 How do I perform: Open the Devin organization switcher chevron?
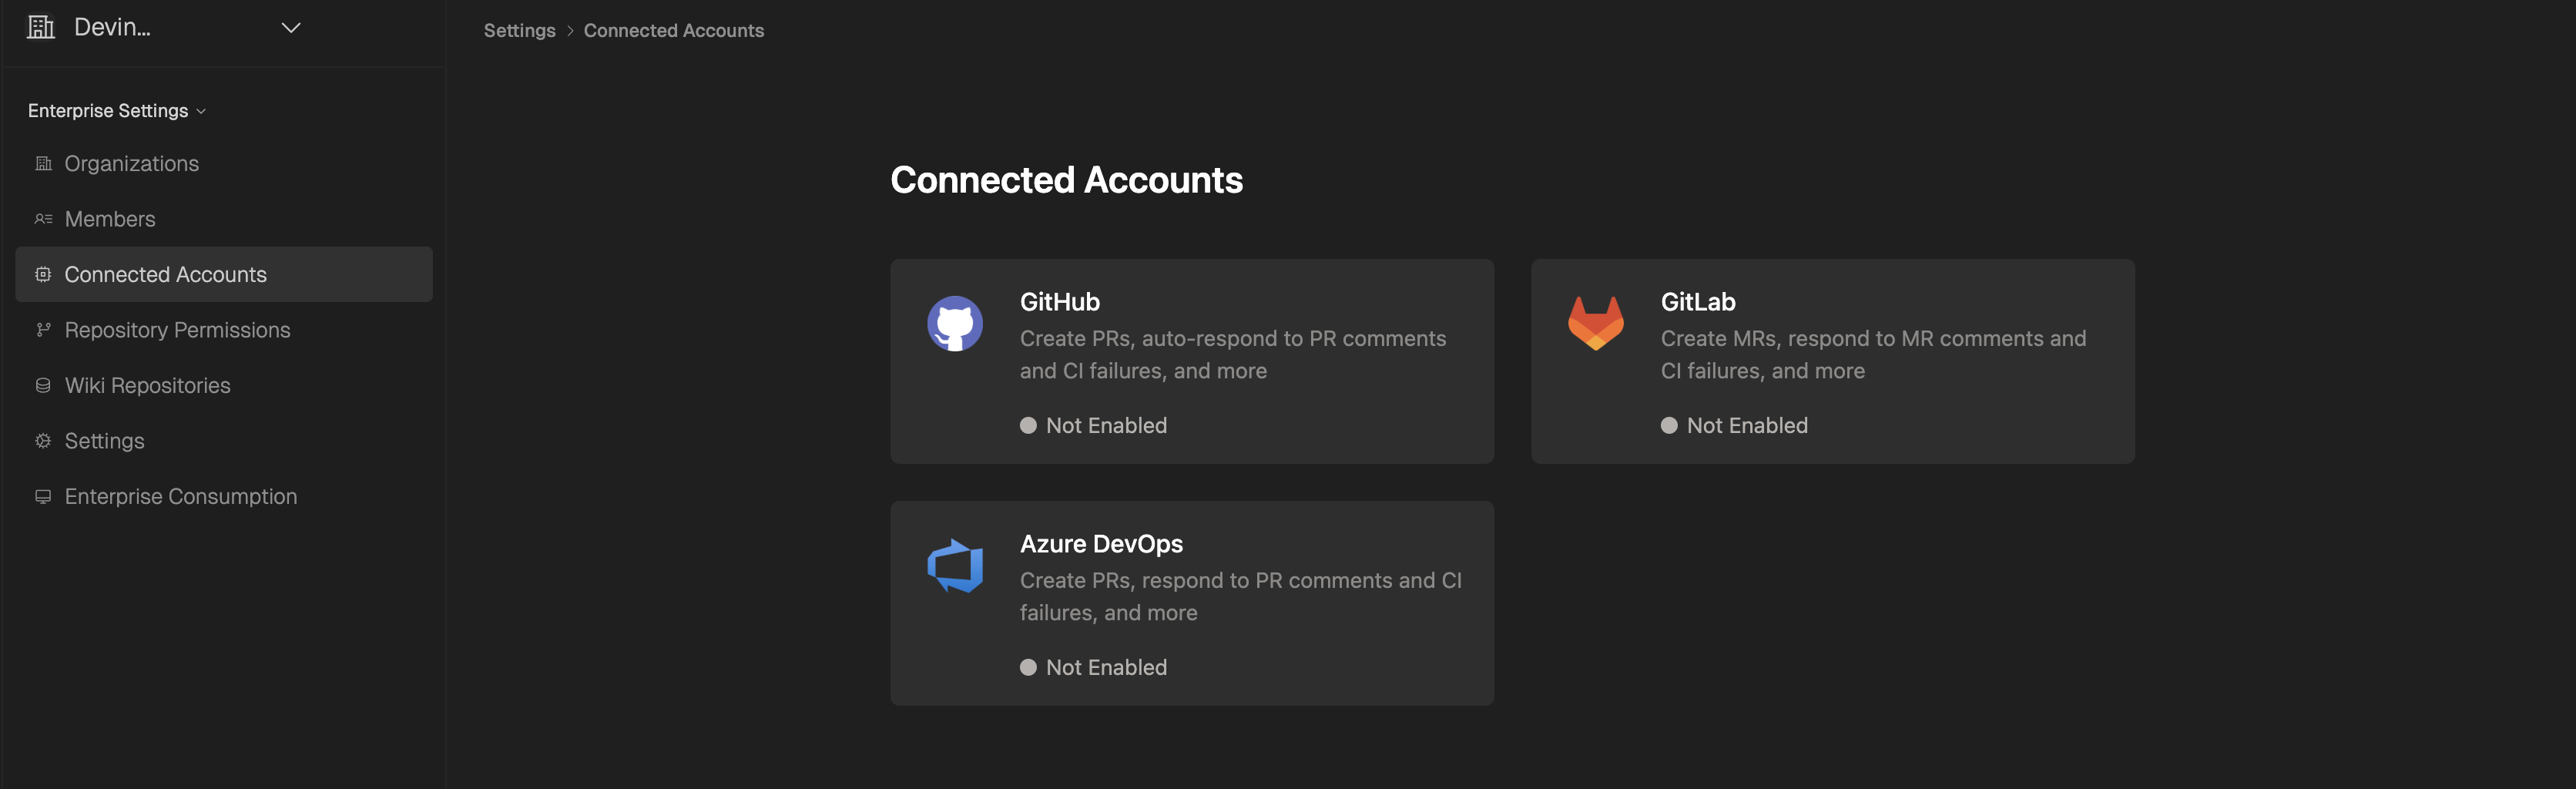(x=291, y=28)
